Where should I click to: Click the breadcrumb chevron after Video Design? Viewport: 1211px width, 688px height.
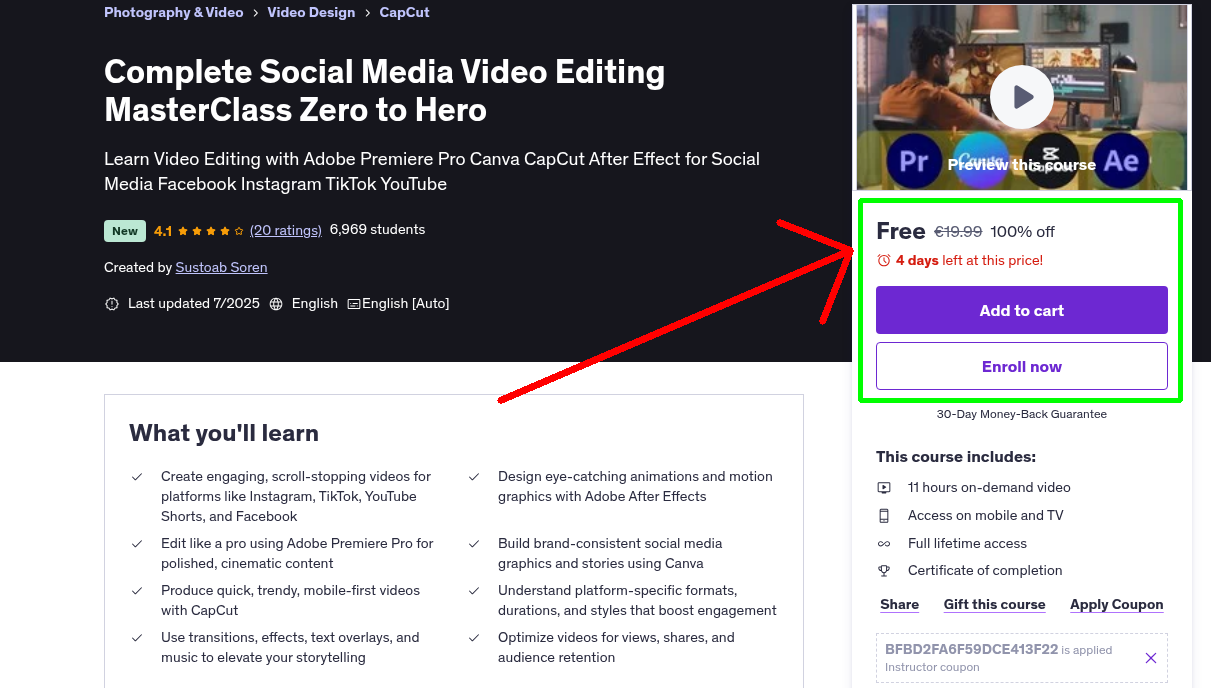[x=368, y=13]
